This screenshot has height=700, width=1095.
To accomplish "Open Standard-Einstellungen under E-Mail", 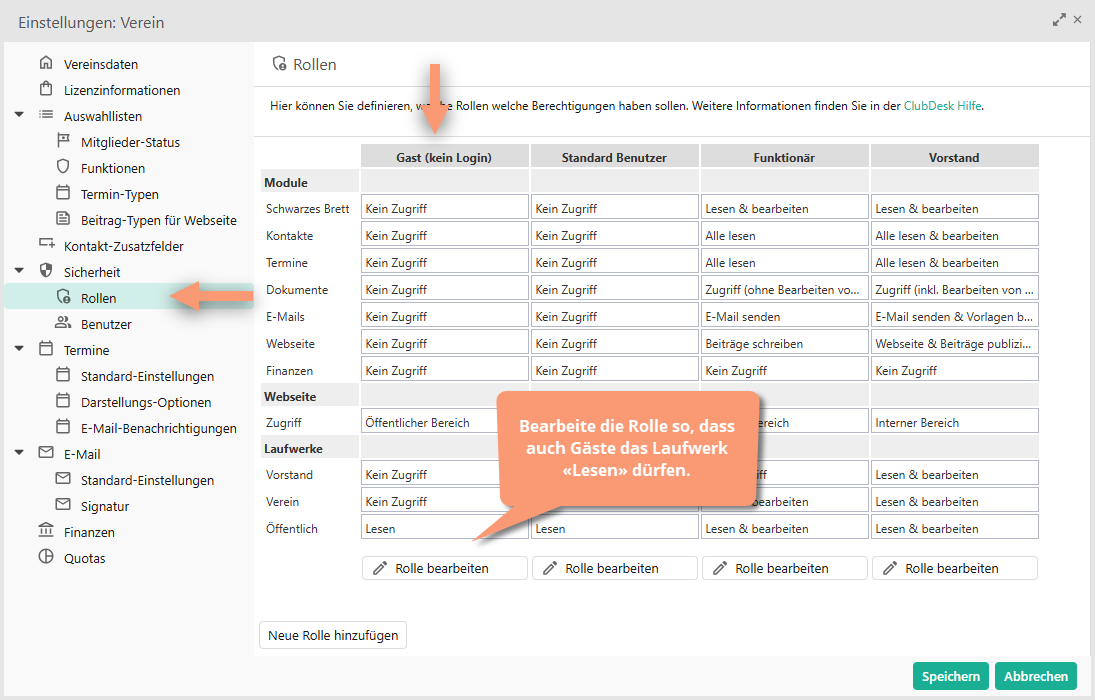I will pyautogui.click(x=147, y=480).
